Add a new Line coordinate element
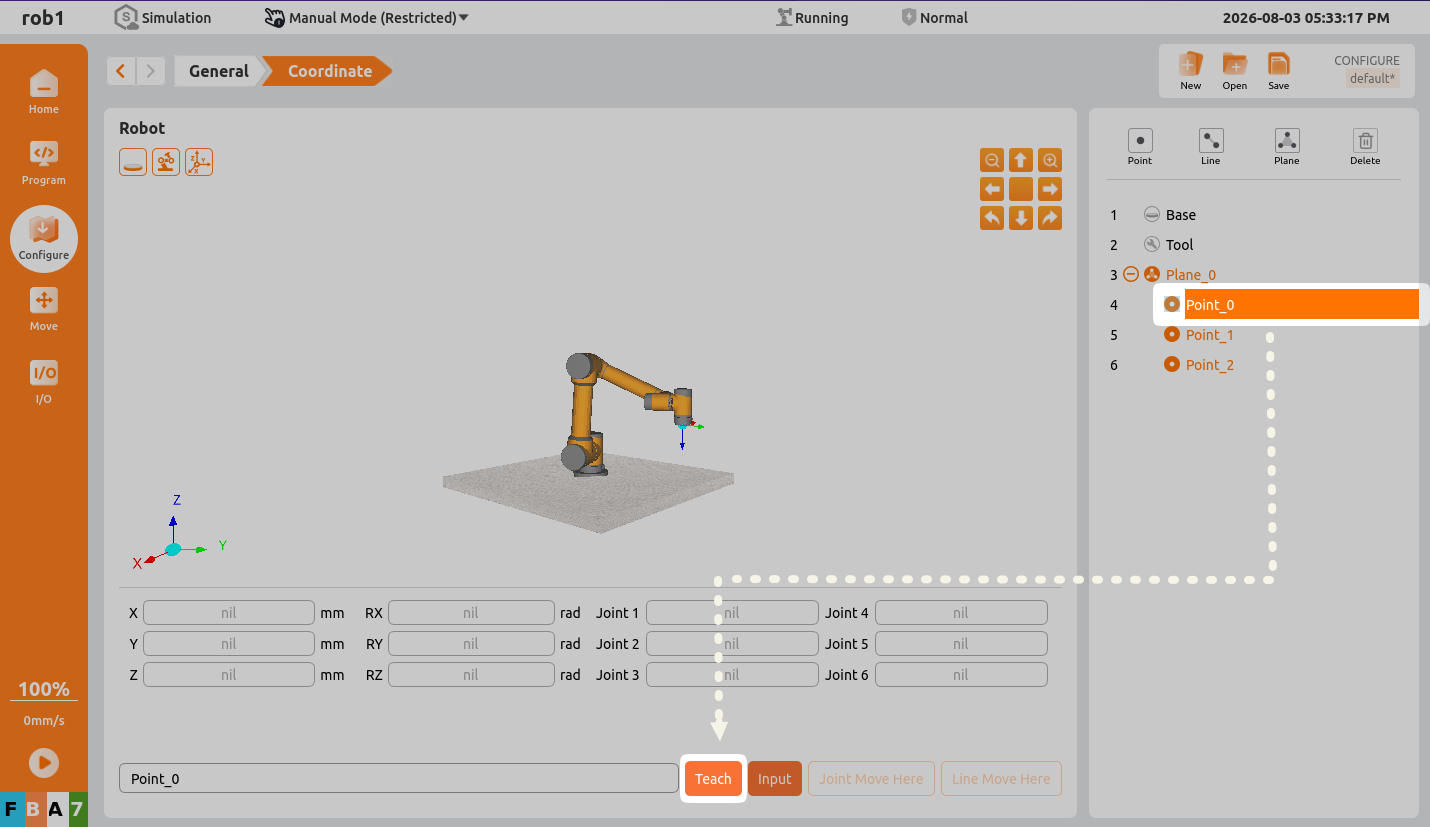The width and height of the screenshot is (1430, 827). point(1211,147)
